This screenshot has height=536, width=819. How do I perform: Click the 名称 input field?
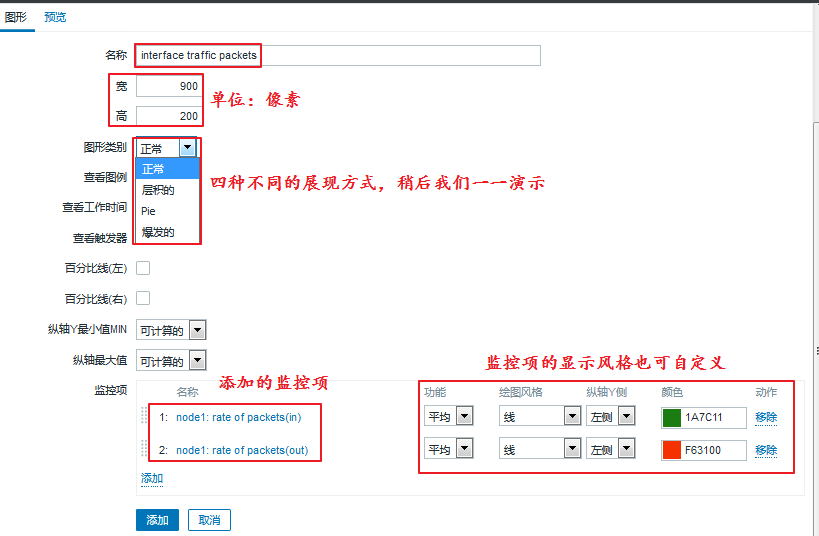click(338, 55)
